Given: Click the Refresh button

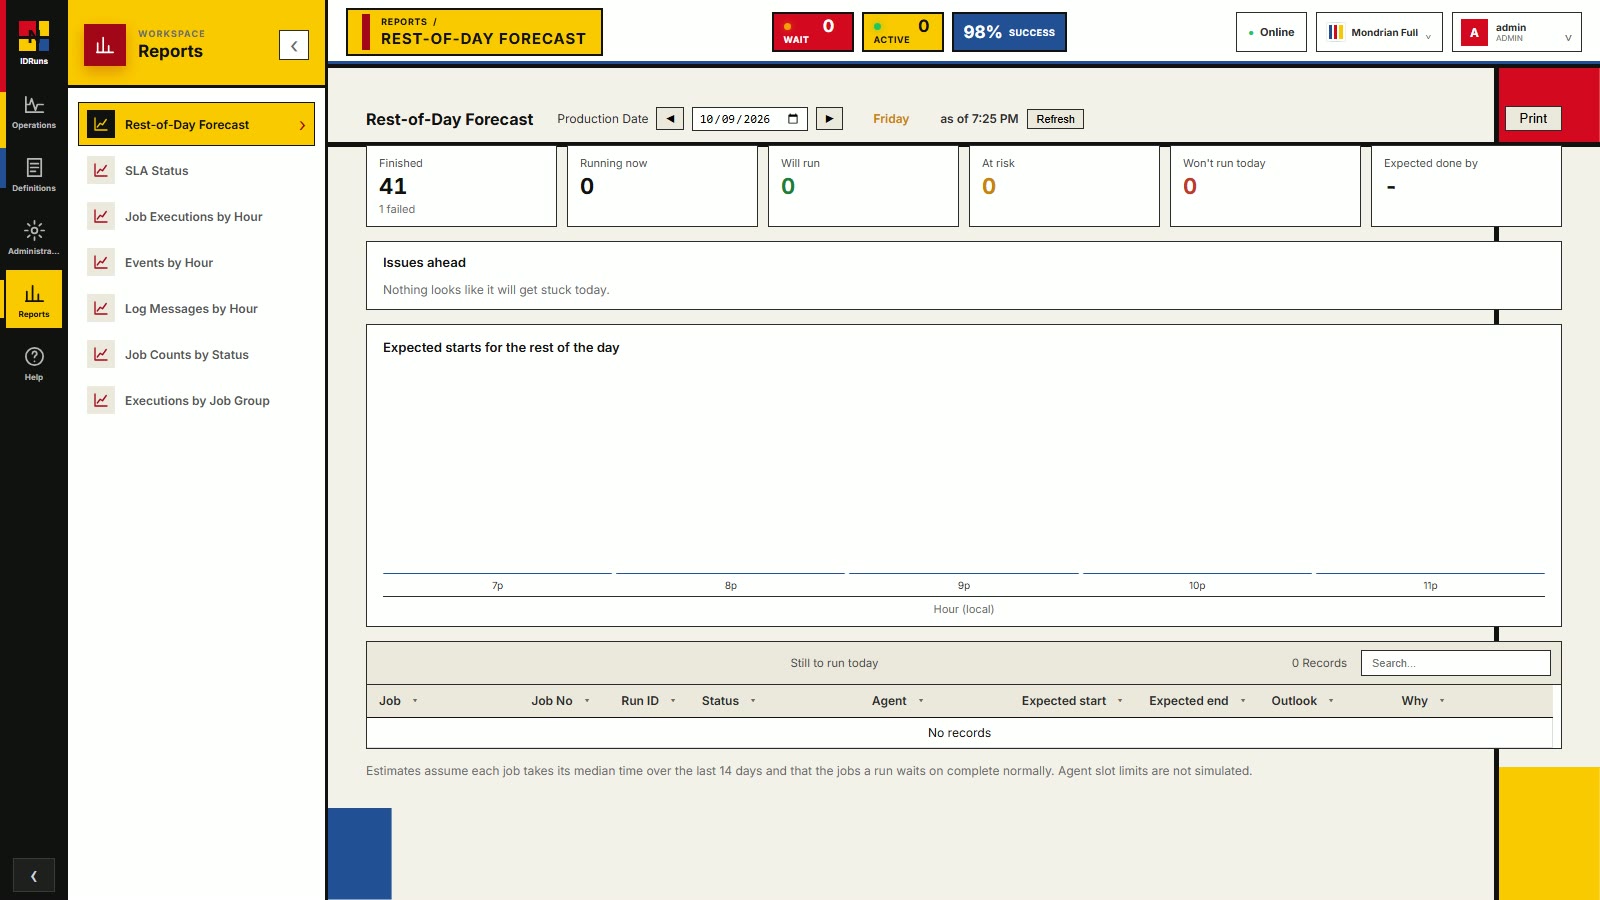Looking at the screenshot, I should [1055, 119].
